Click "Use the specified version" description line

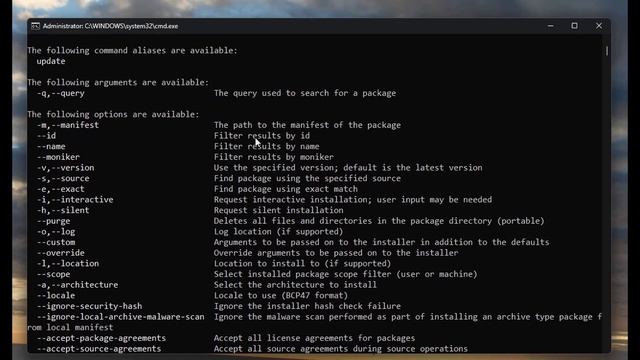[348, 167]
